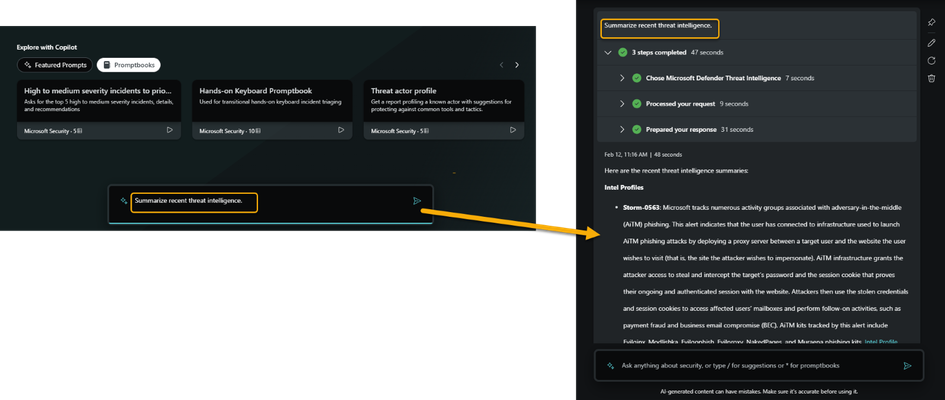Run the High to medium severity incidents promptbook
Screen dimensions: 945x400
tap(169, 130)
